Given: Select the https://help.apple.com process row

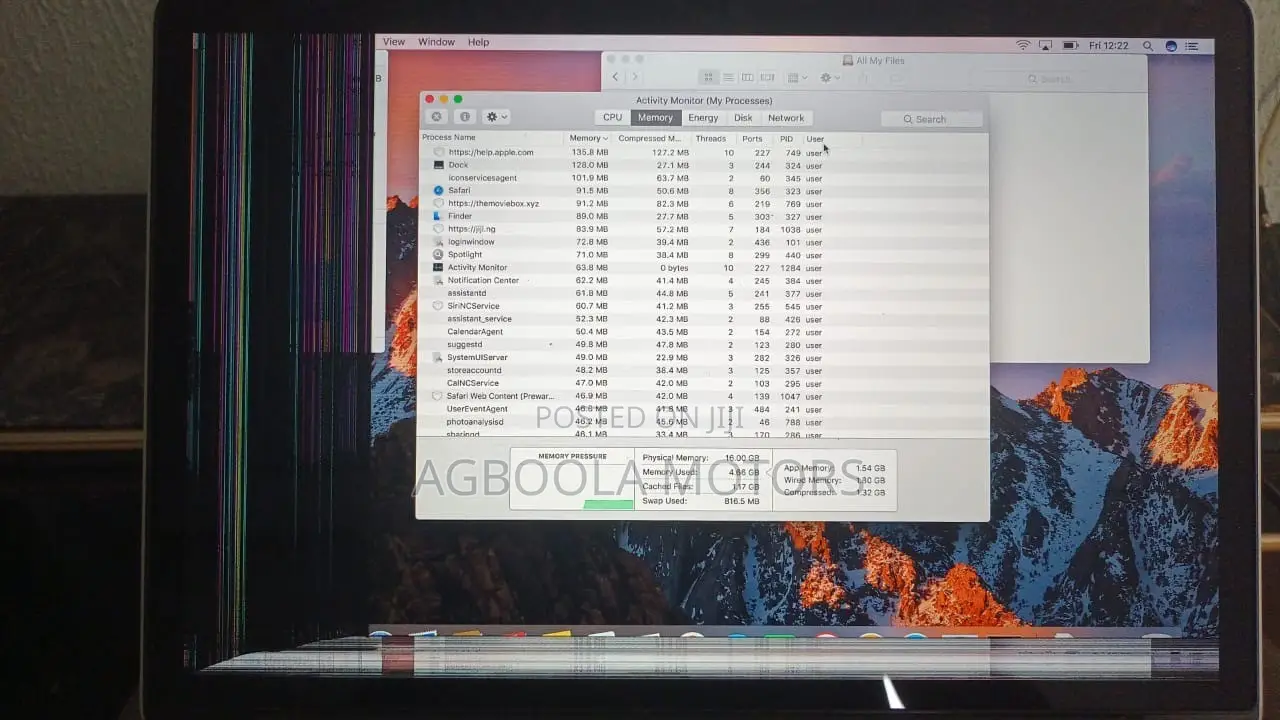Looking at the screenshot, I should [704, 152].
